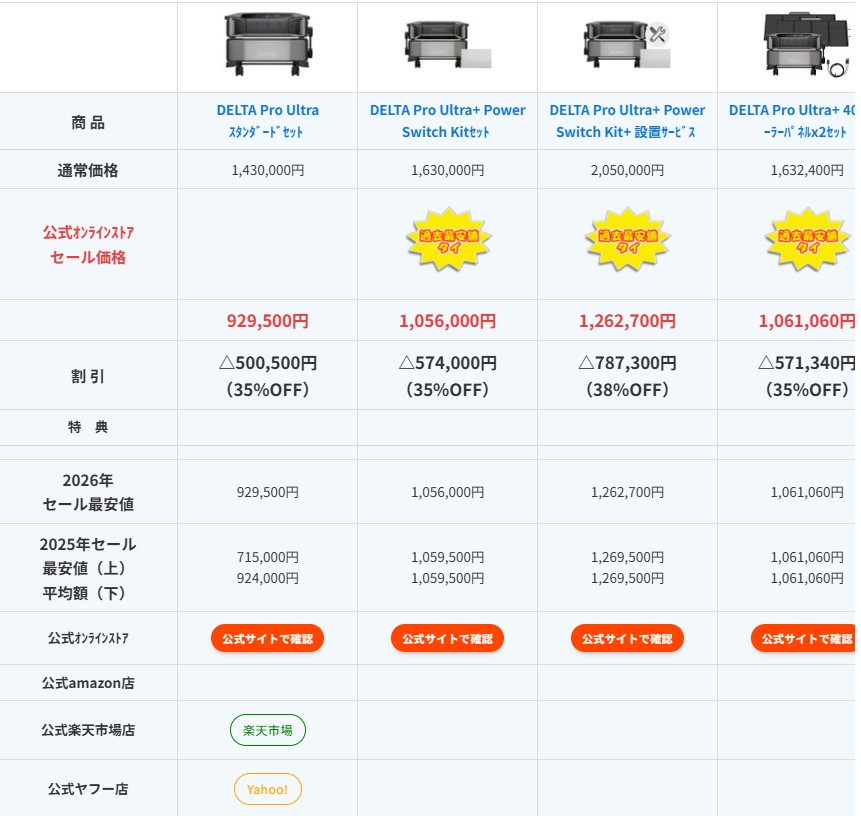Click 過去最安値タイ badge above the 1,056,000円 price
Viewport: 861px width, 816px height.
tap(447, 240)
